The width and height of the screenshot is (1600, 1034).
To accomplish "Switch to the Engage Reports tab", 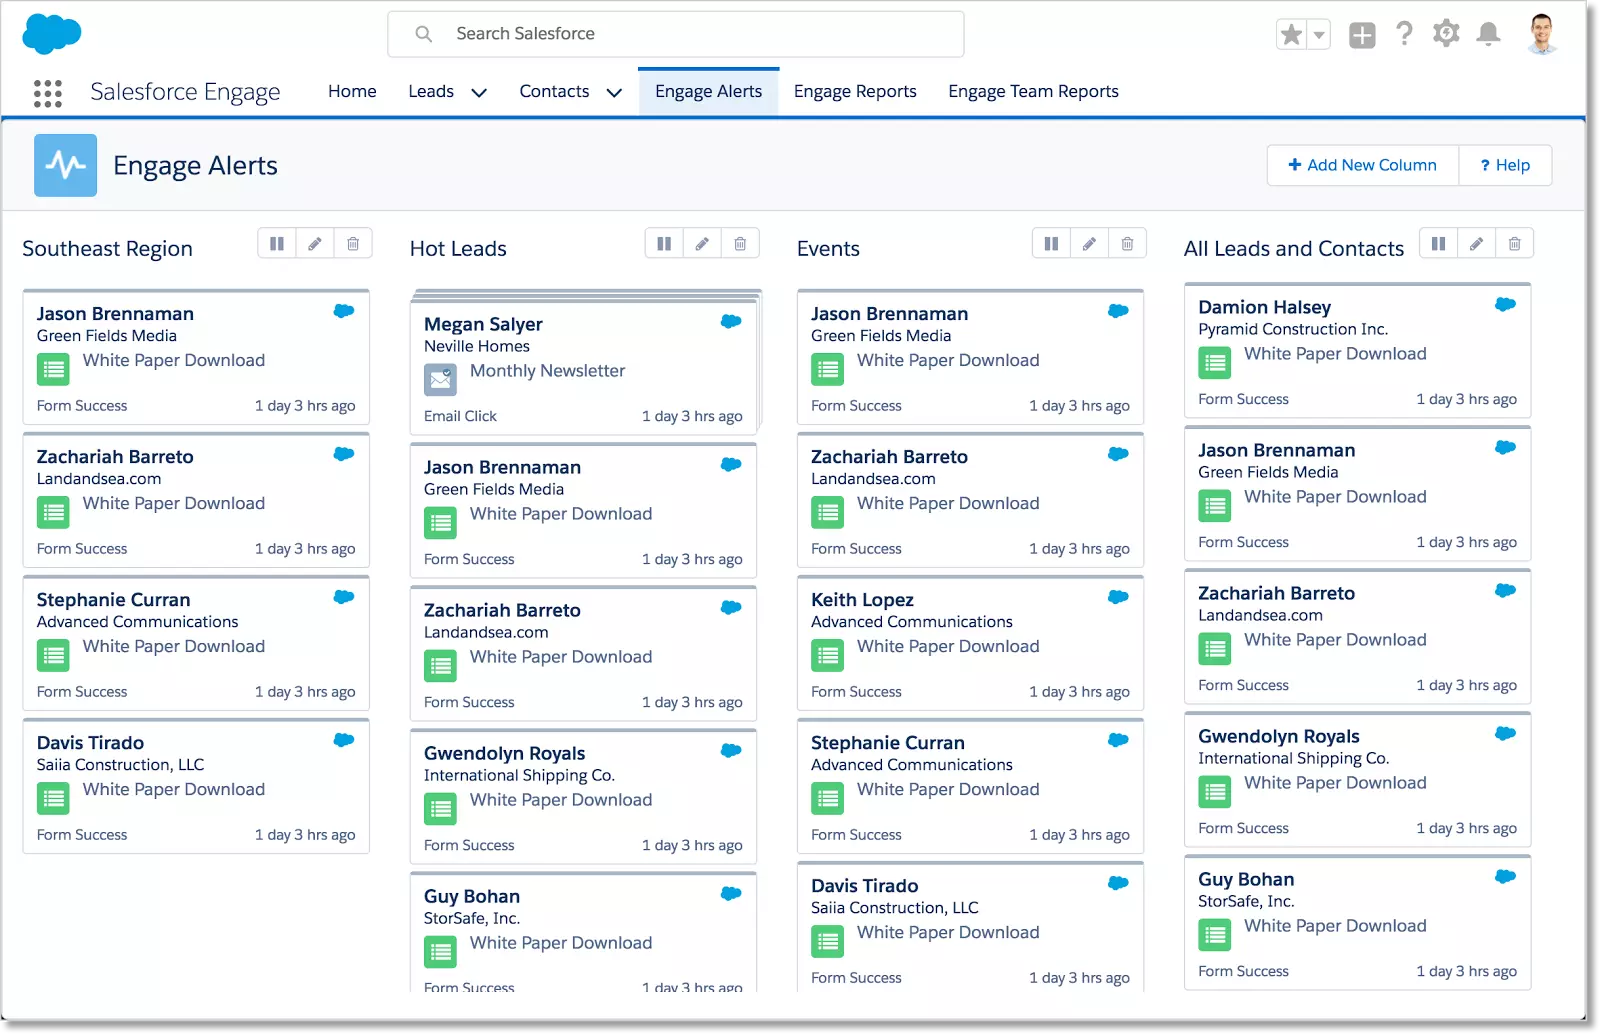I will (x=855, y=91).
